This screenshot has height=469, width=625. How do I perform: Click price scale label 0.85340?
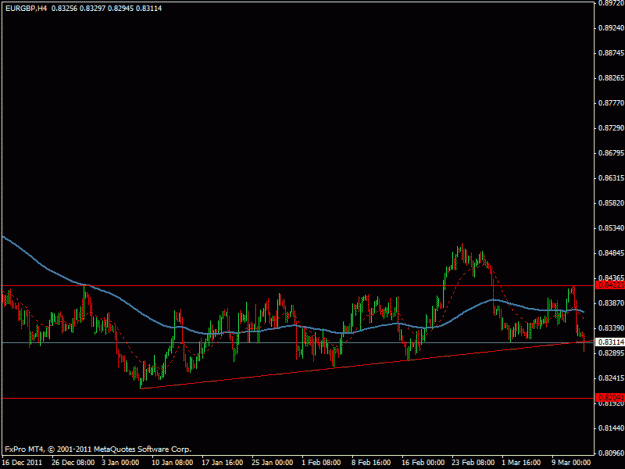pyautogui.click(x=611, y=228)
